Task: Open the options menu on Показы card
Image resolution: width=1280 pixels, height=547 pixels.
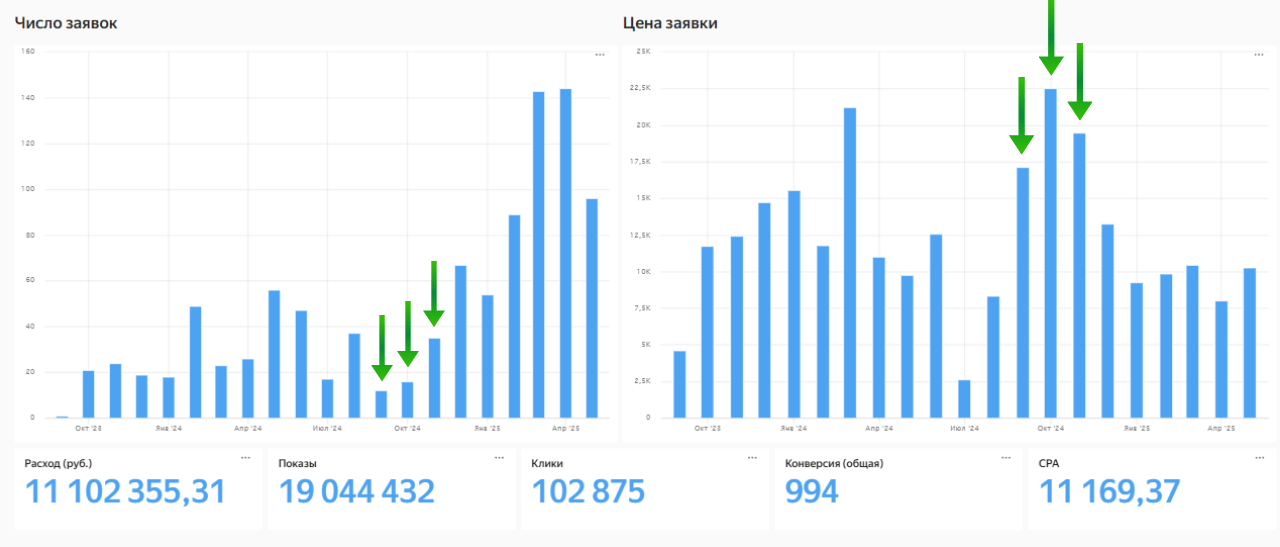Action: 499,457
